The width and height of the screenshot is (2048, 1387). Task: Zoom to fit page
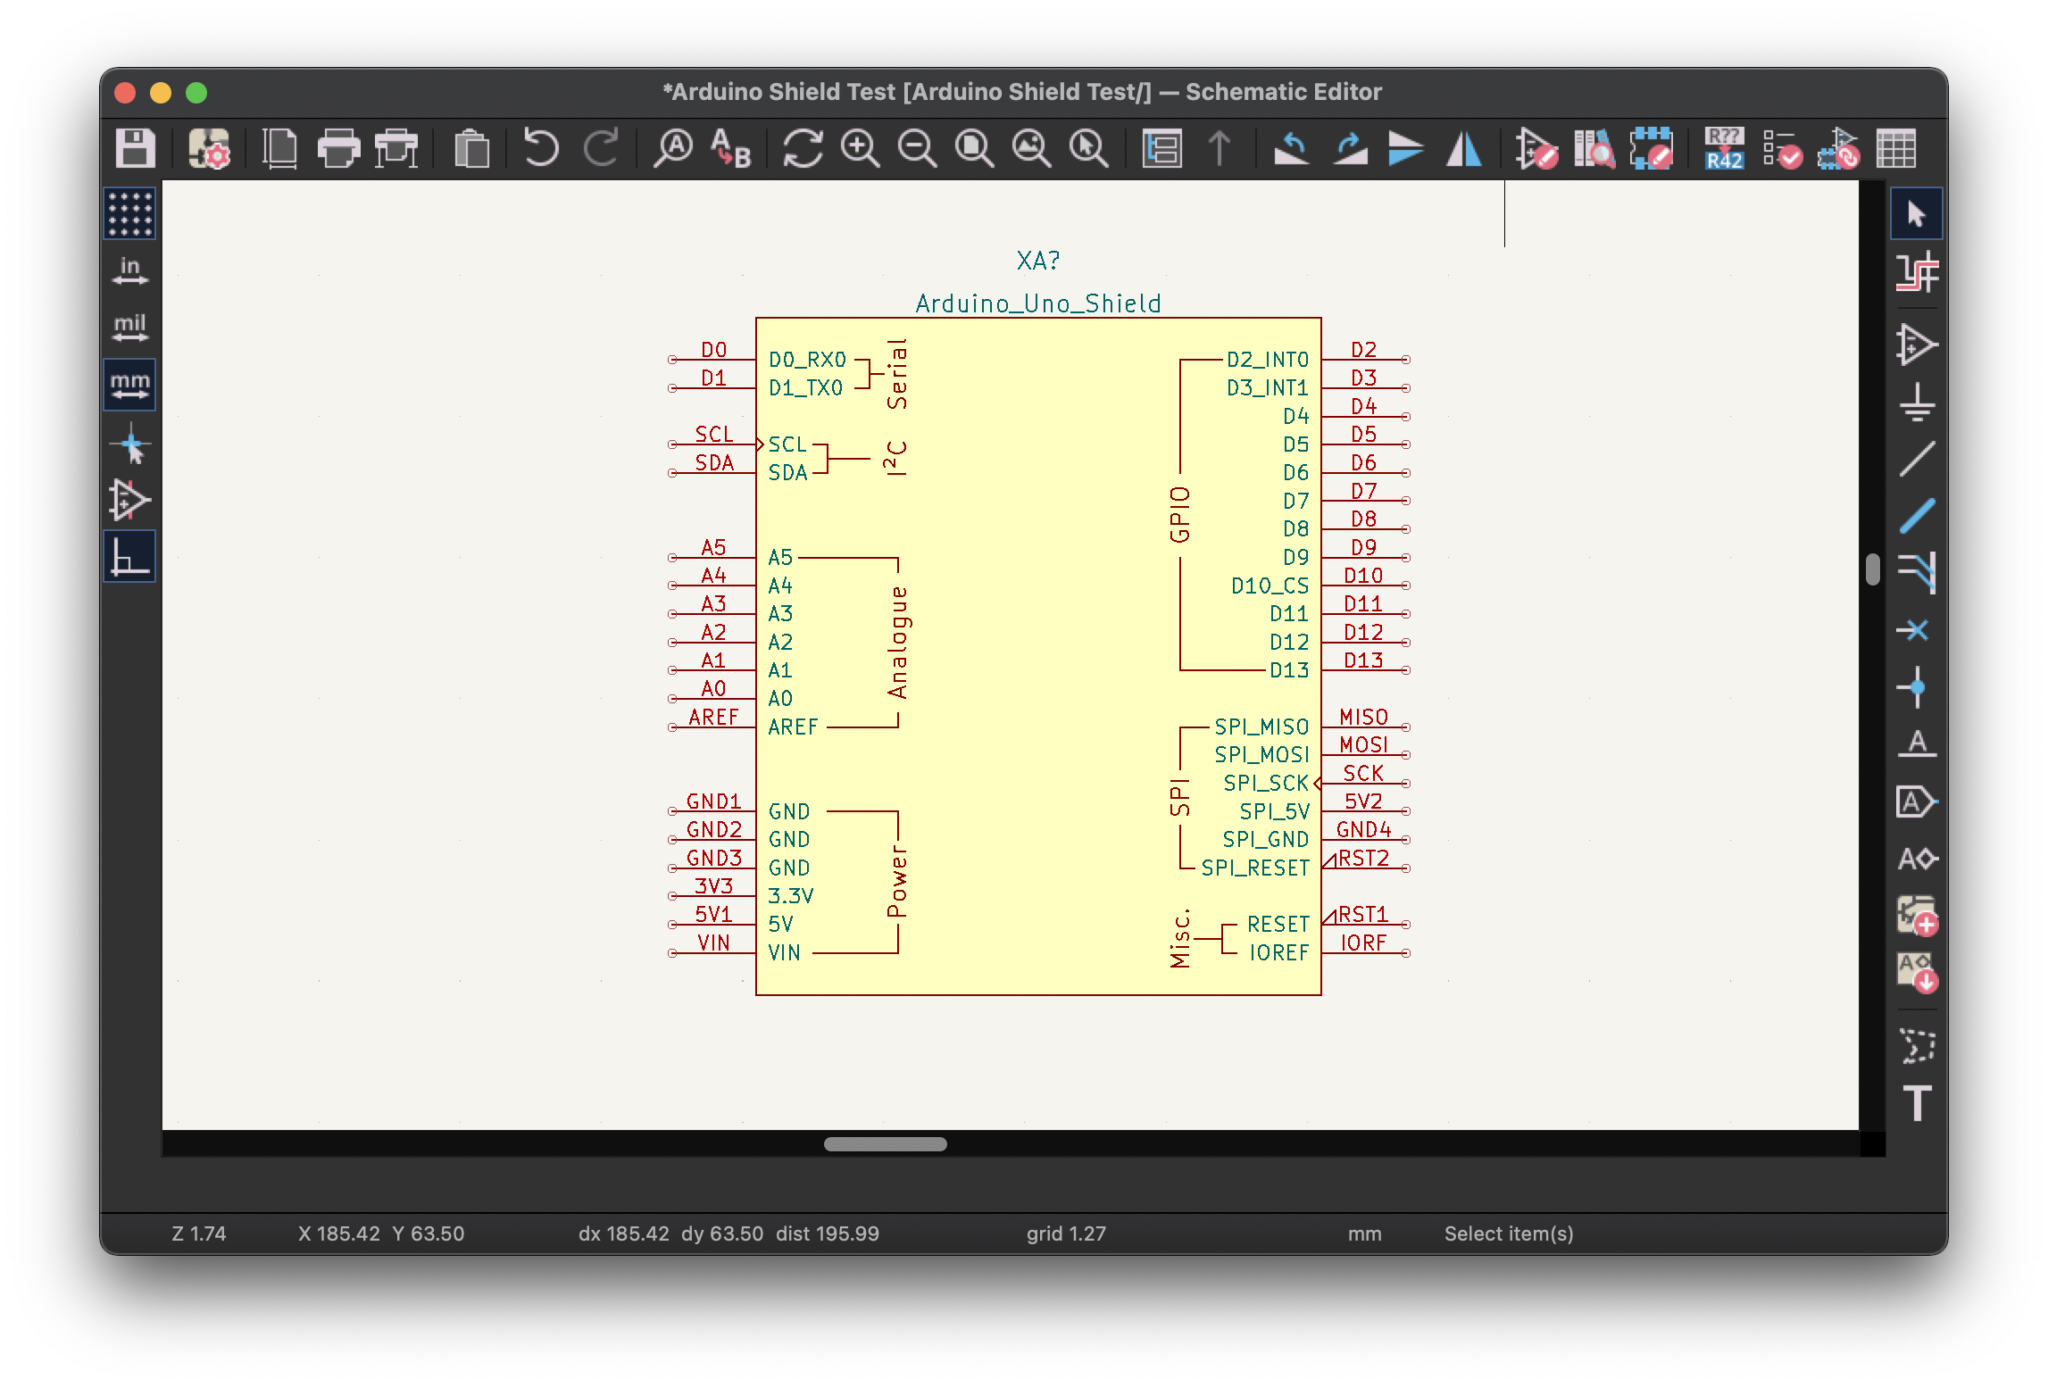974,149
